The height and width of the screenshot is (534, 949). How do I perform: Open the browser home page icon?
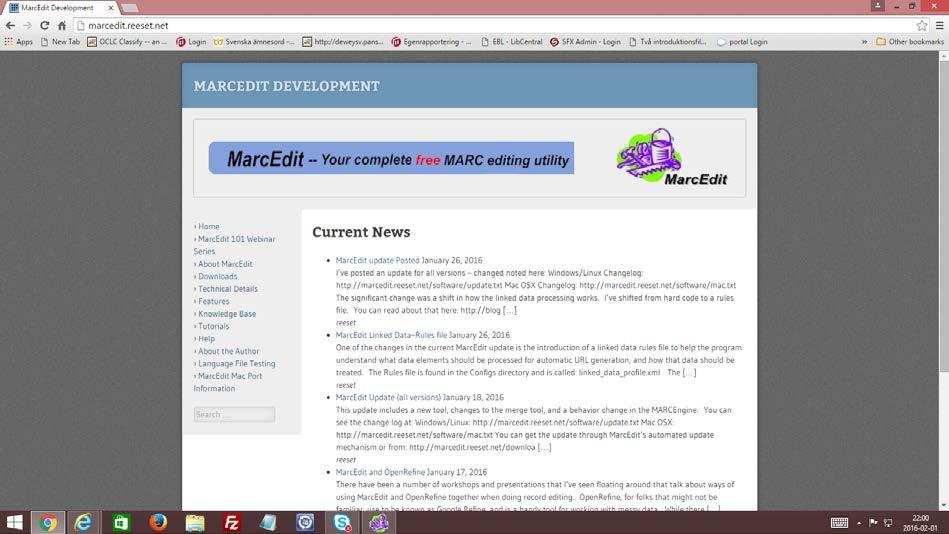[x=62, y=25]
